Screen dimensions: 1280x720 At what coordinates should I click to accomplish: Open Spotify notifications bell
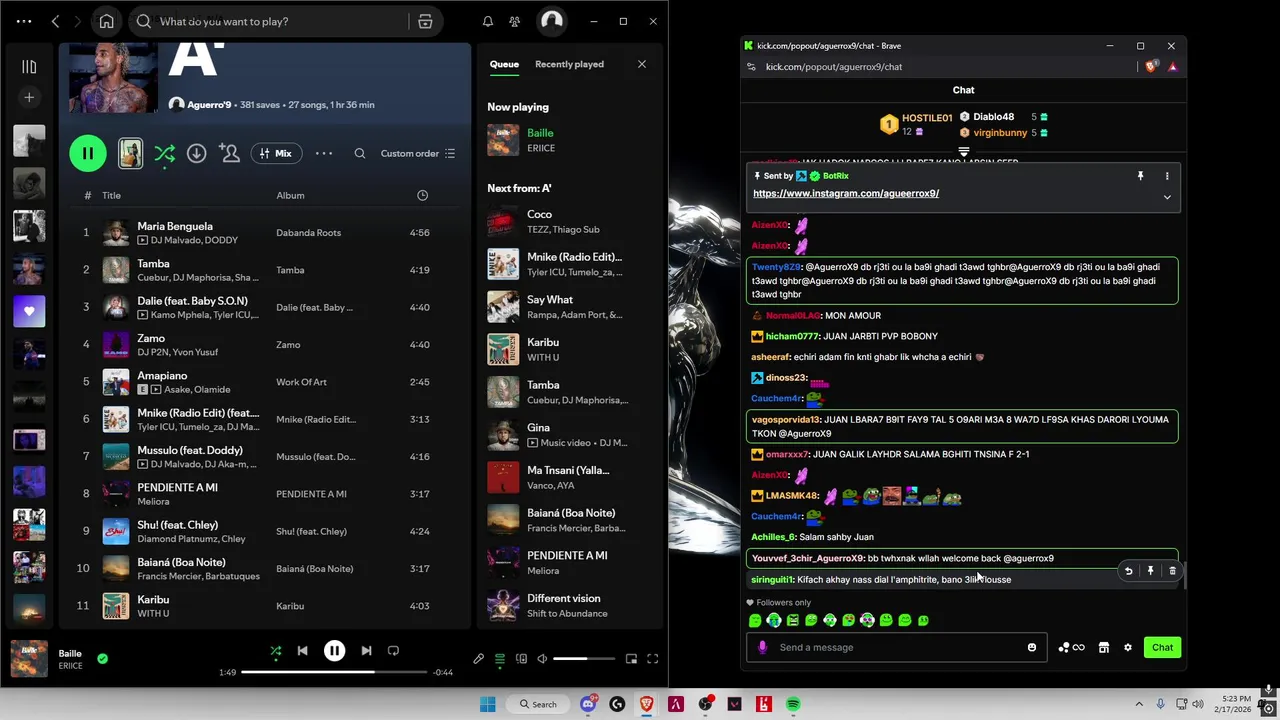(x=488, y=21)
